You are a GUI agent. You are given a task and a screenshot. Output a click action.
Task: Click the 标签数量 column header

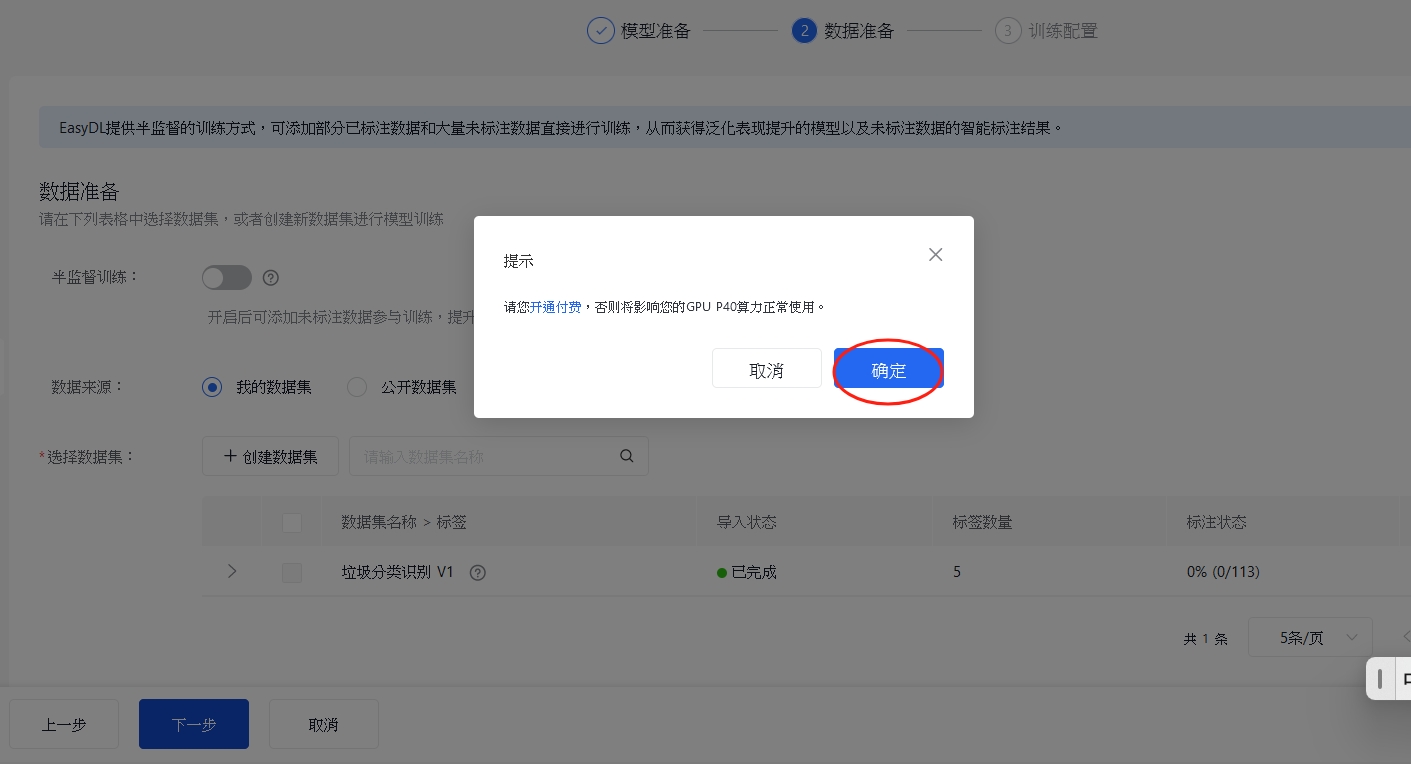982,522
